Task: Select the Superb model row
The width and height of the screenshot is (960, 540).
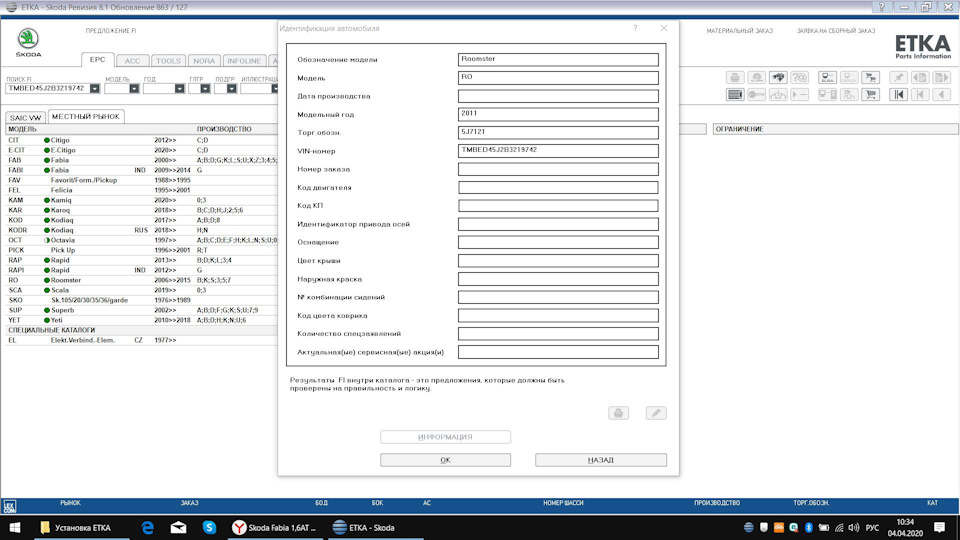Action: click(x=141, y=310)
